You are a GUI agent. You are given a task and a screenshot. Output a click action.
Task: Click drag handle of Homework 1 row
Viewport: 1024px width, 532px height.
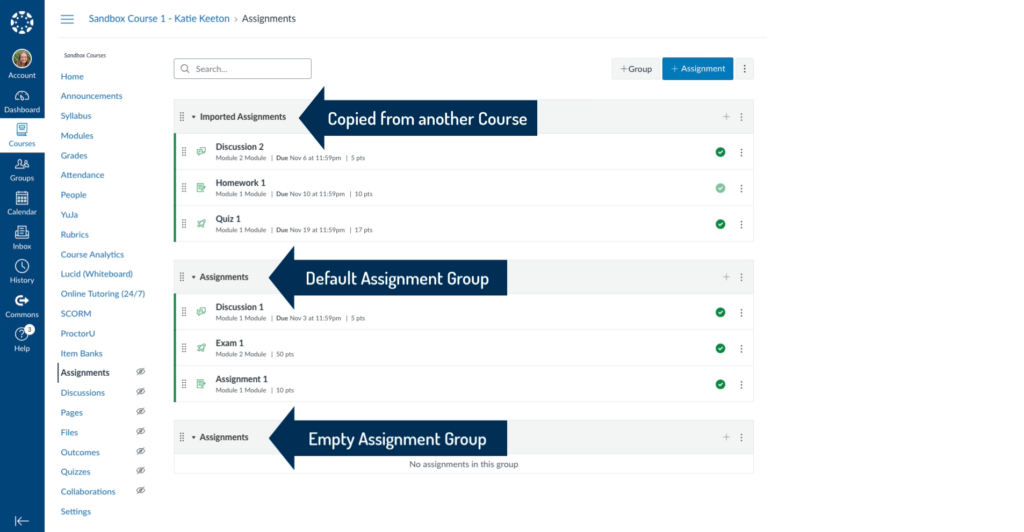(x=184, y=187)
